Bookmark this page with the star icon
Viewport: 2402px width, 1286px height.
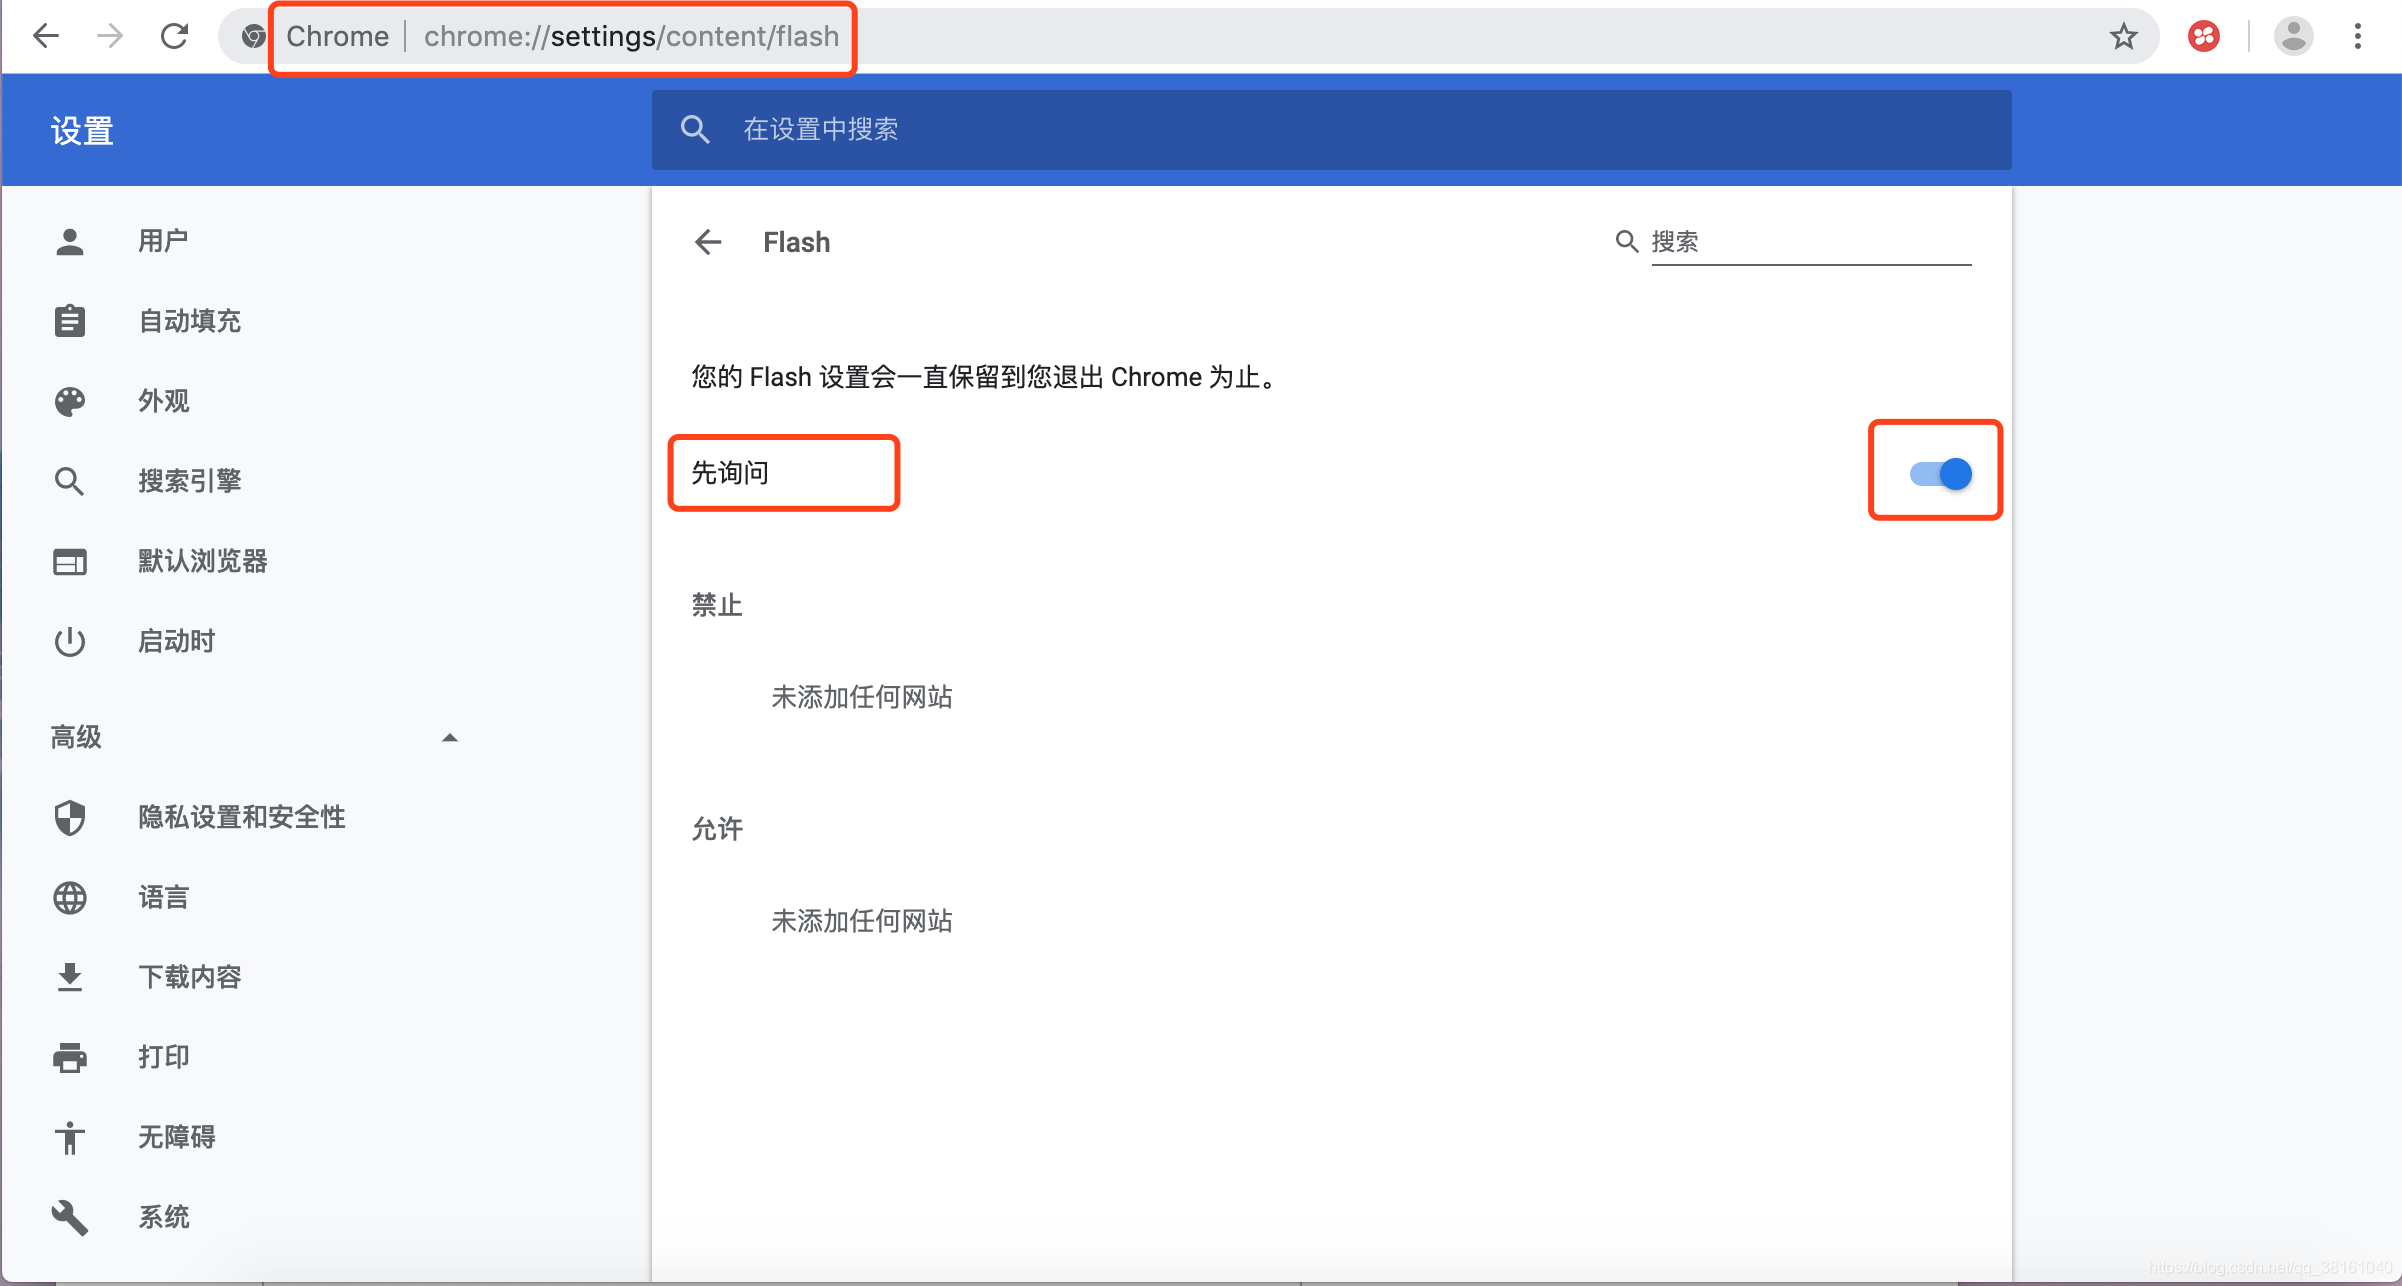click(2123, 37)
